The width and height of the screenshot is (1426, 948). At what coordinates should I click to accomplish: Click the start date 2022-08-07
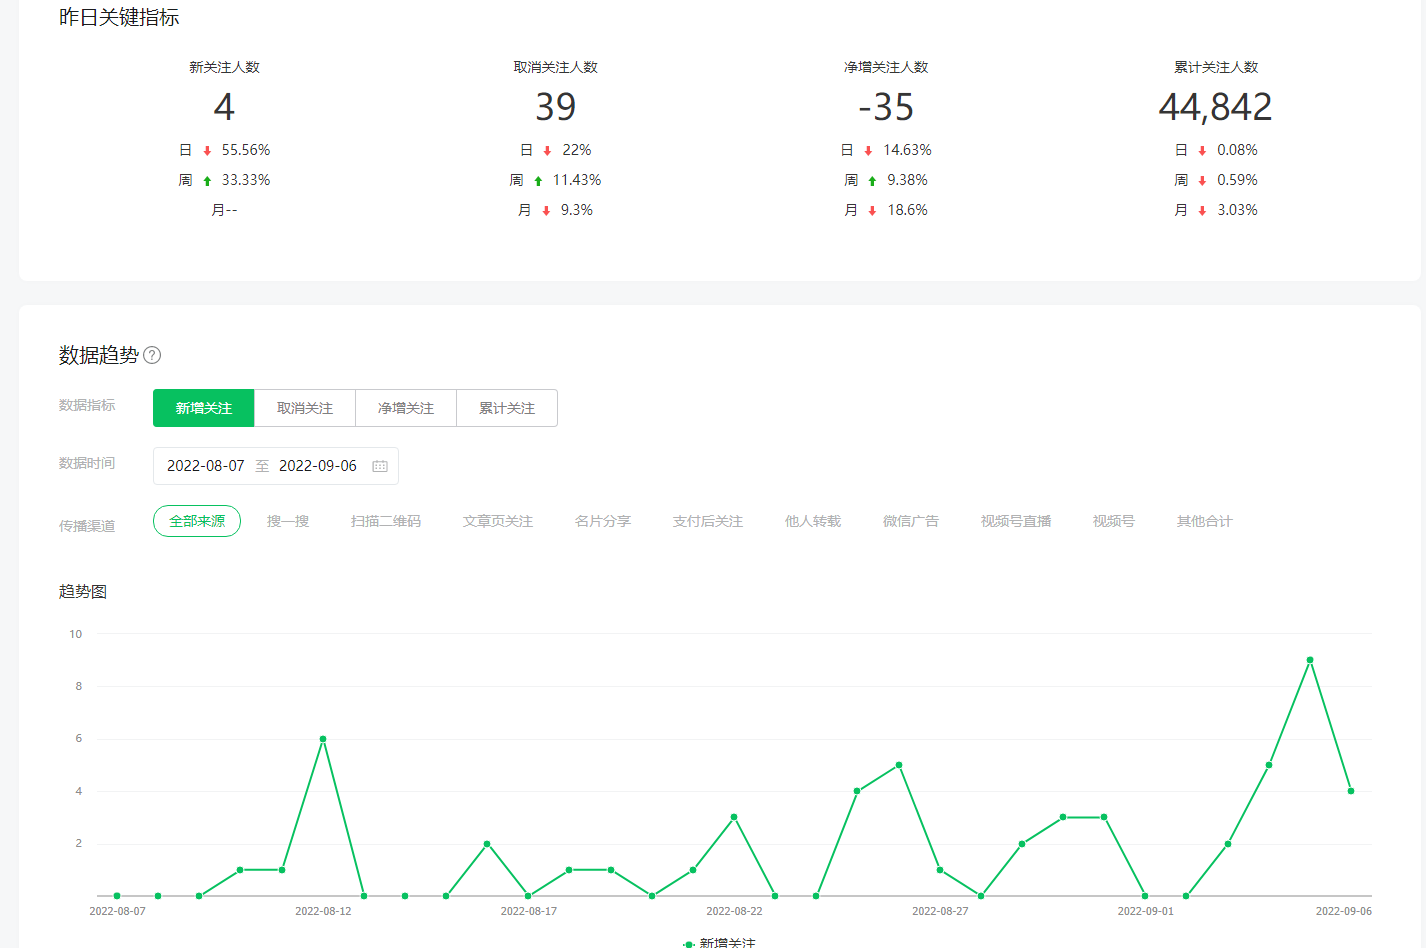[x=206, y=466]
